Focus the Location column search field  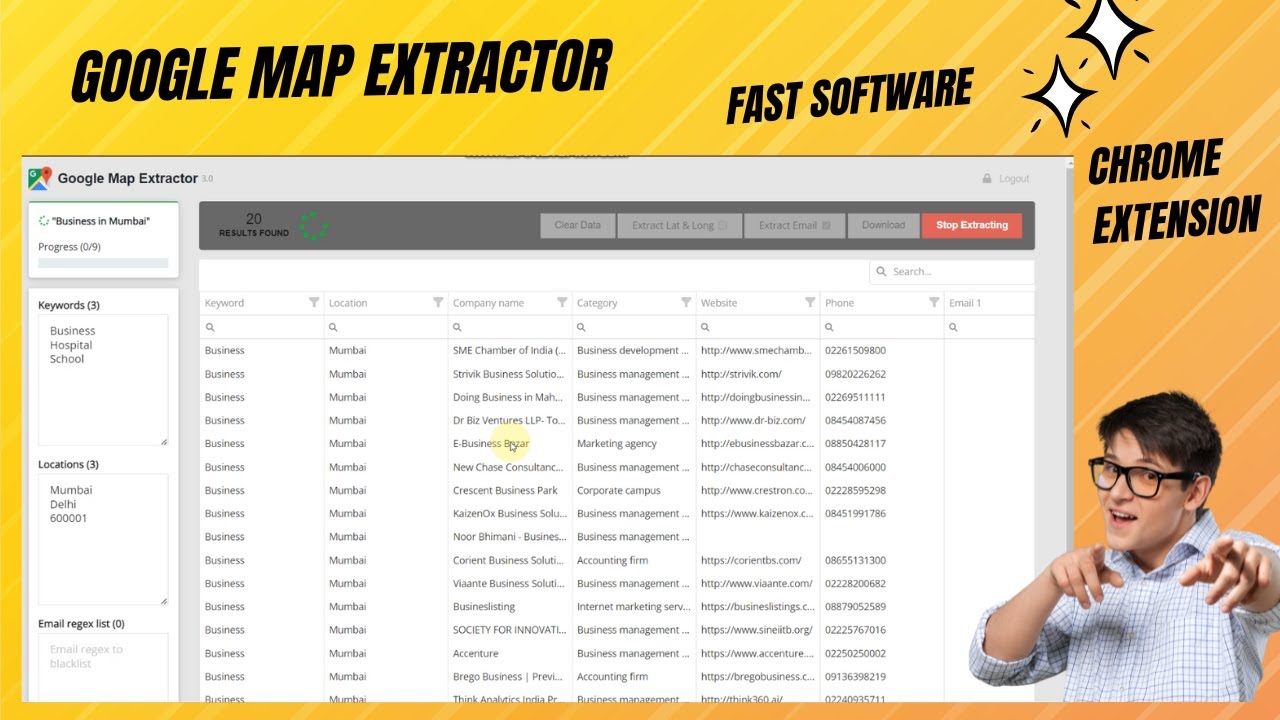pyautogui.click(x=386, y=327)
